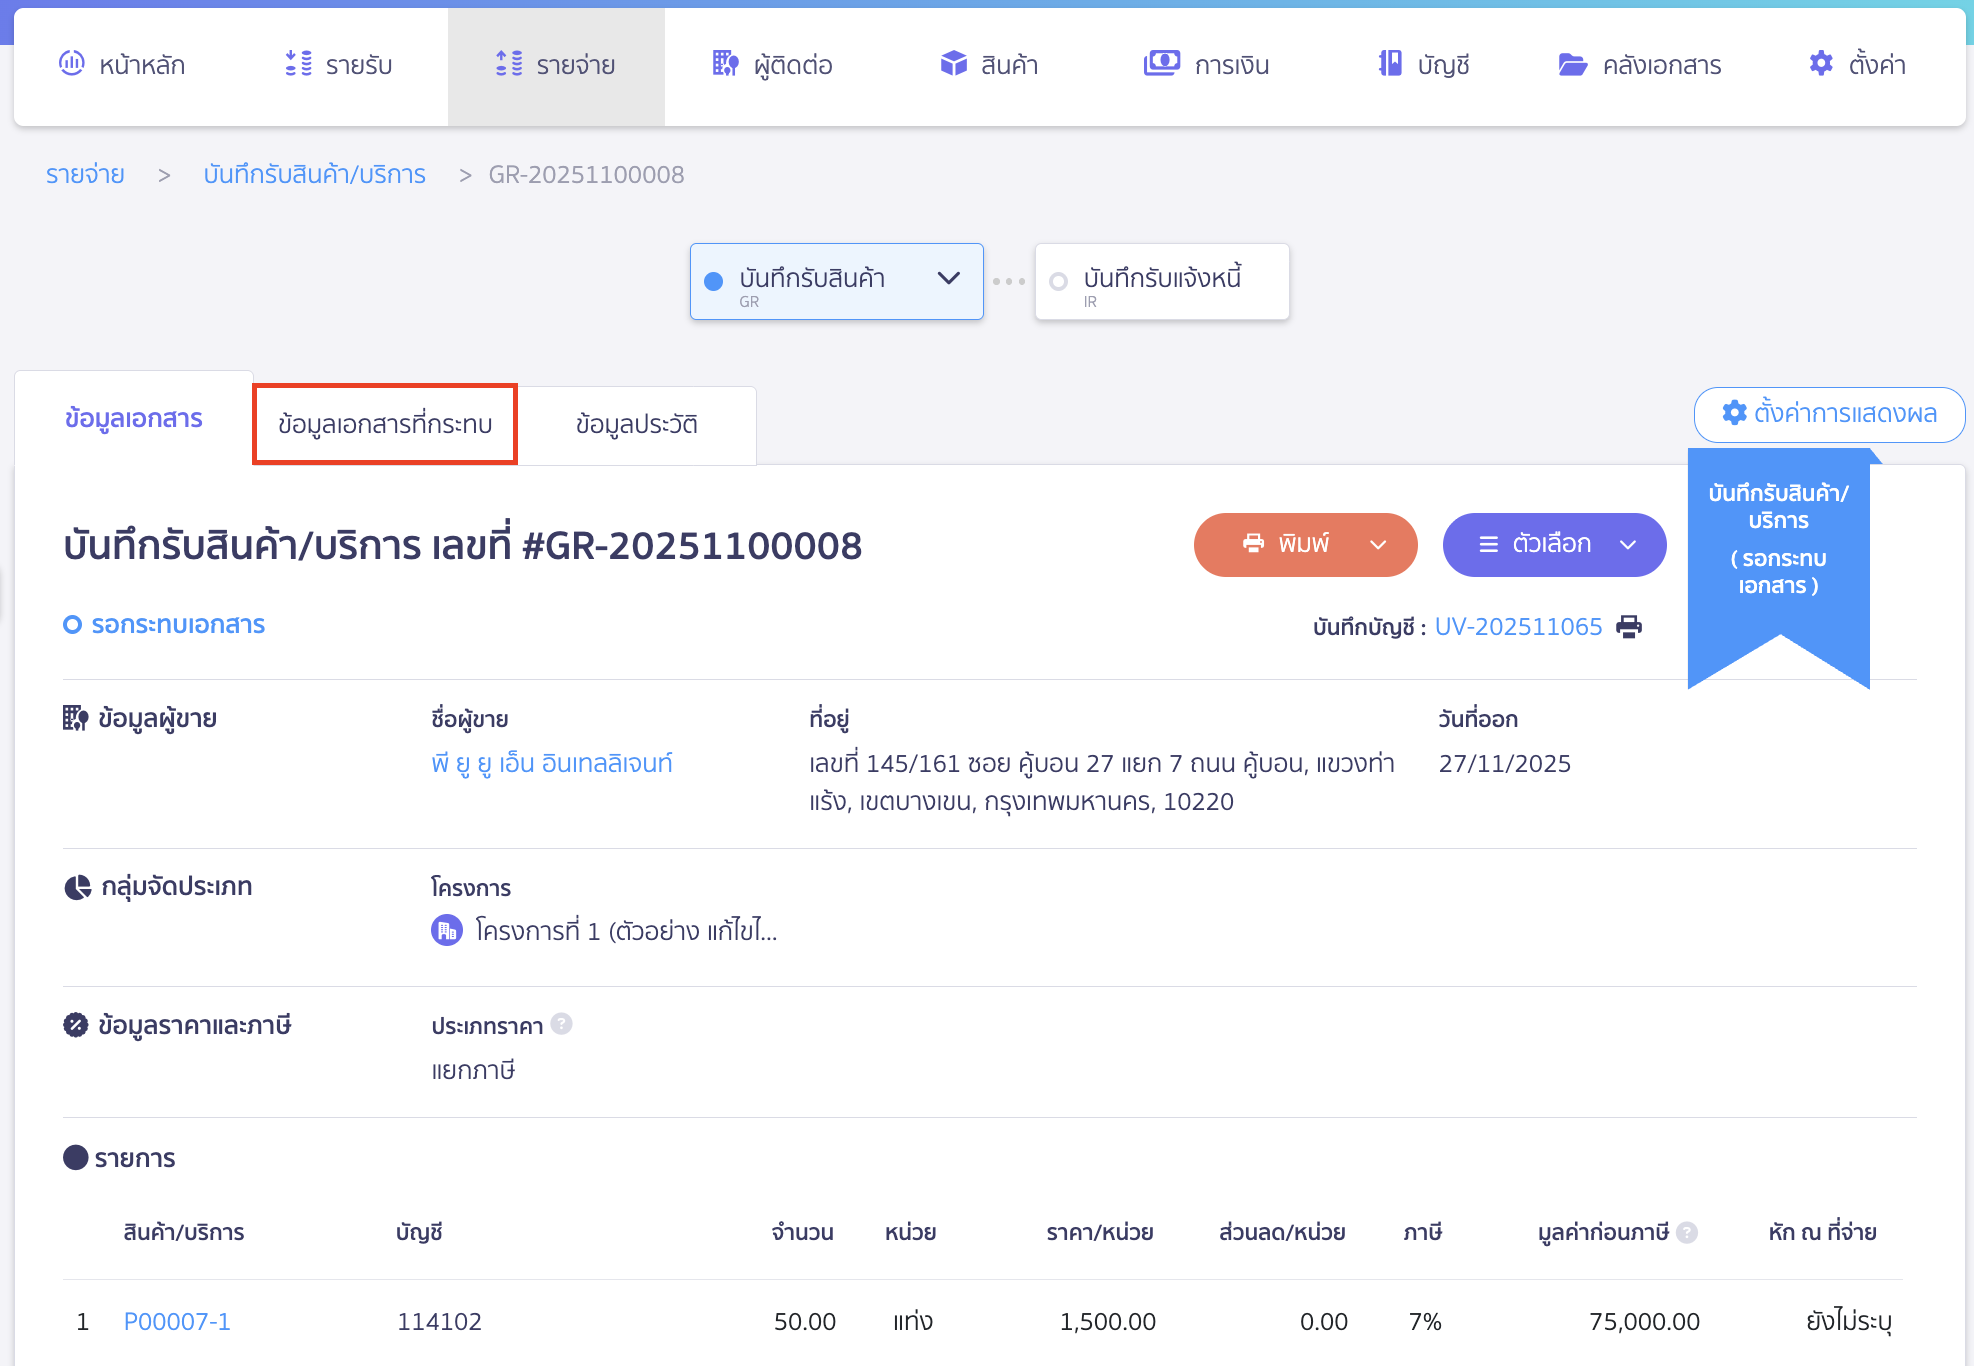Viewport: 1974px width, 1366px height.
Task: Click the home dashboard icon in navbar
Action: click(x=72, y=64)
